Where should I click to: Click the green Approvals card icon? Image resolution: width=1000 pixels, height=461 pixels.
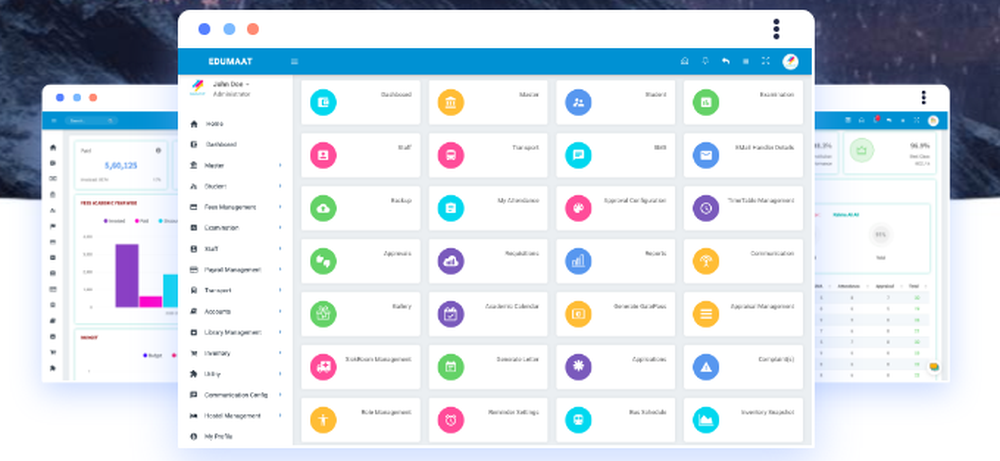point(323,261)
